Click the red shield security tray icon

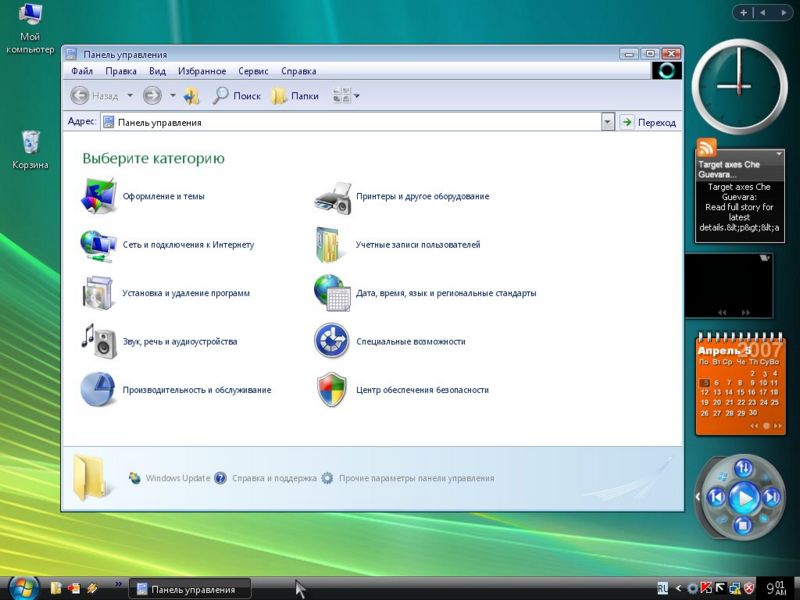749,588
